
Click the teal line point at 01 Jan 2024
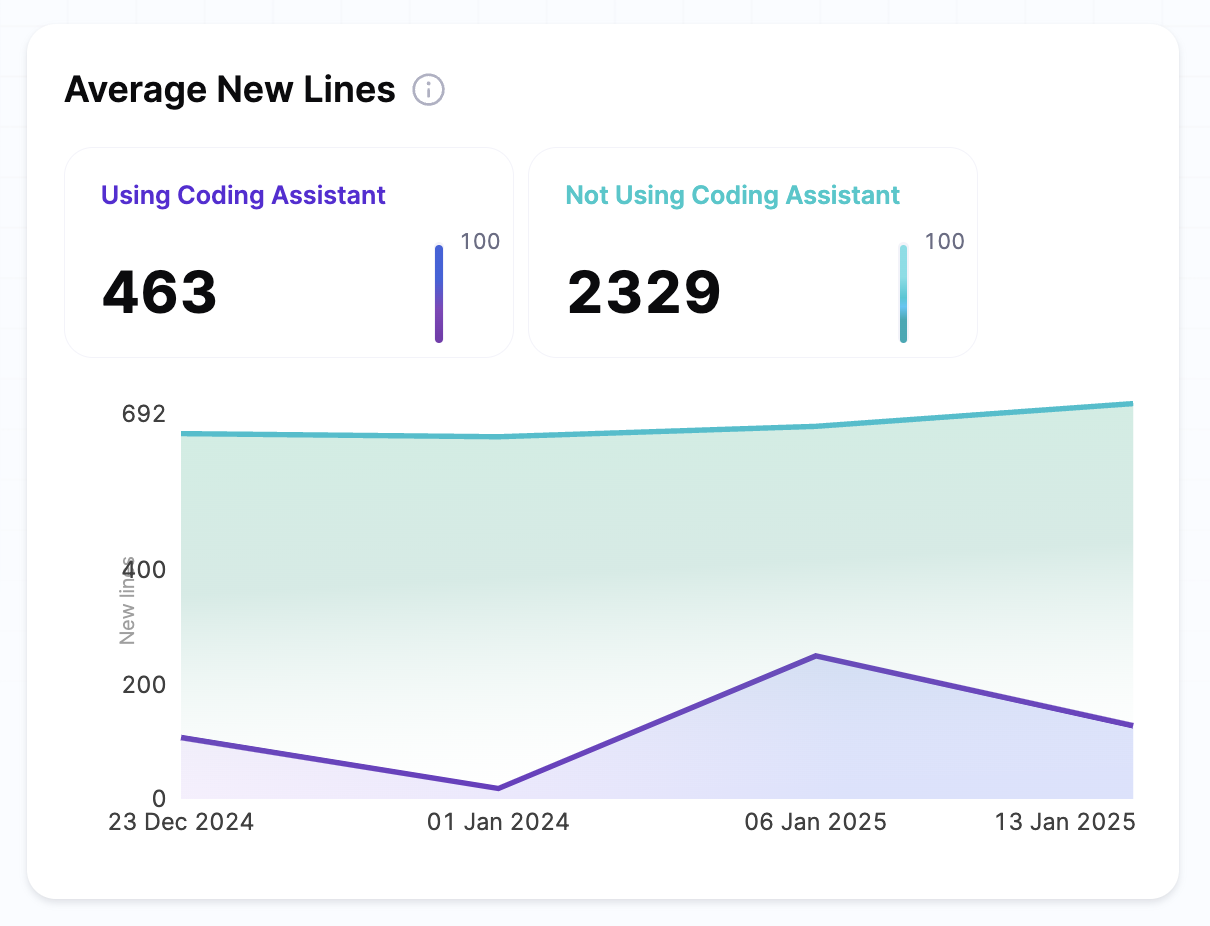(498, 437)
